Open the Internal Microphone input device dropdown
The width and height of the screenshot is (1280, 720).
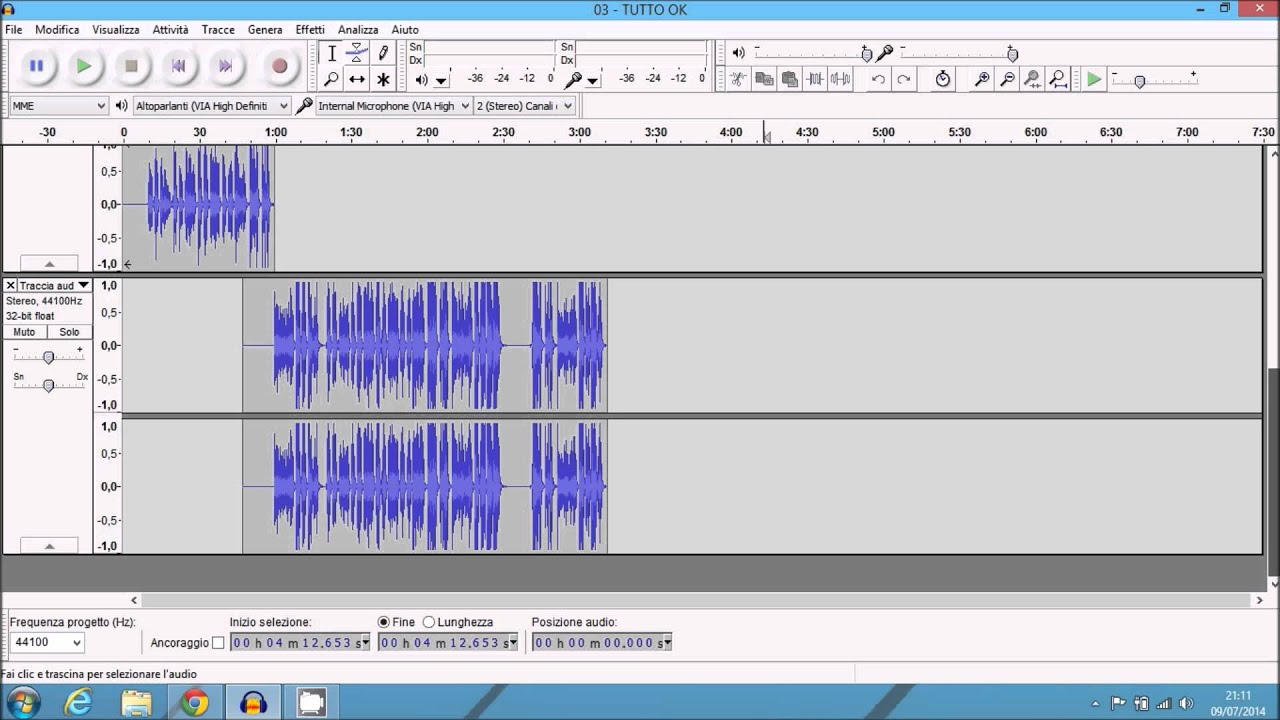393,105
